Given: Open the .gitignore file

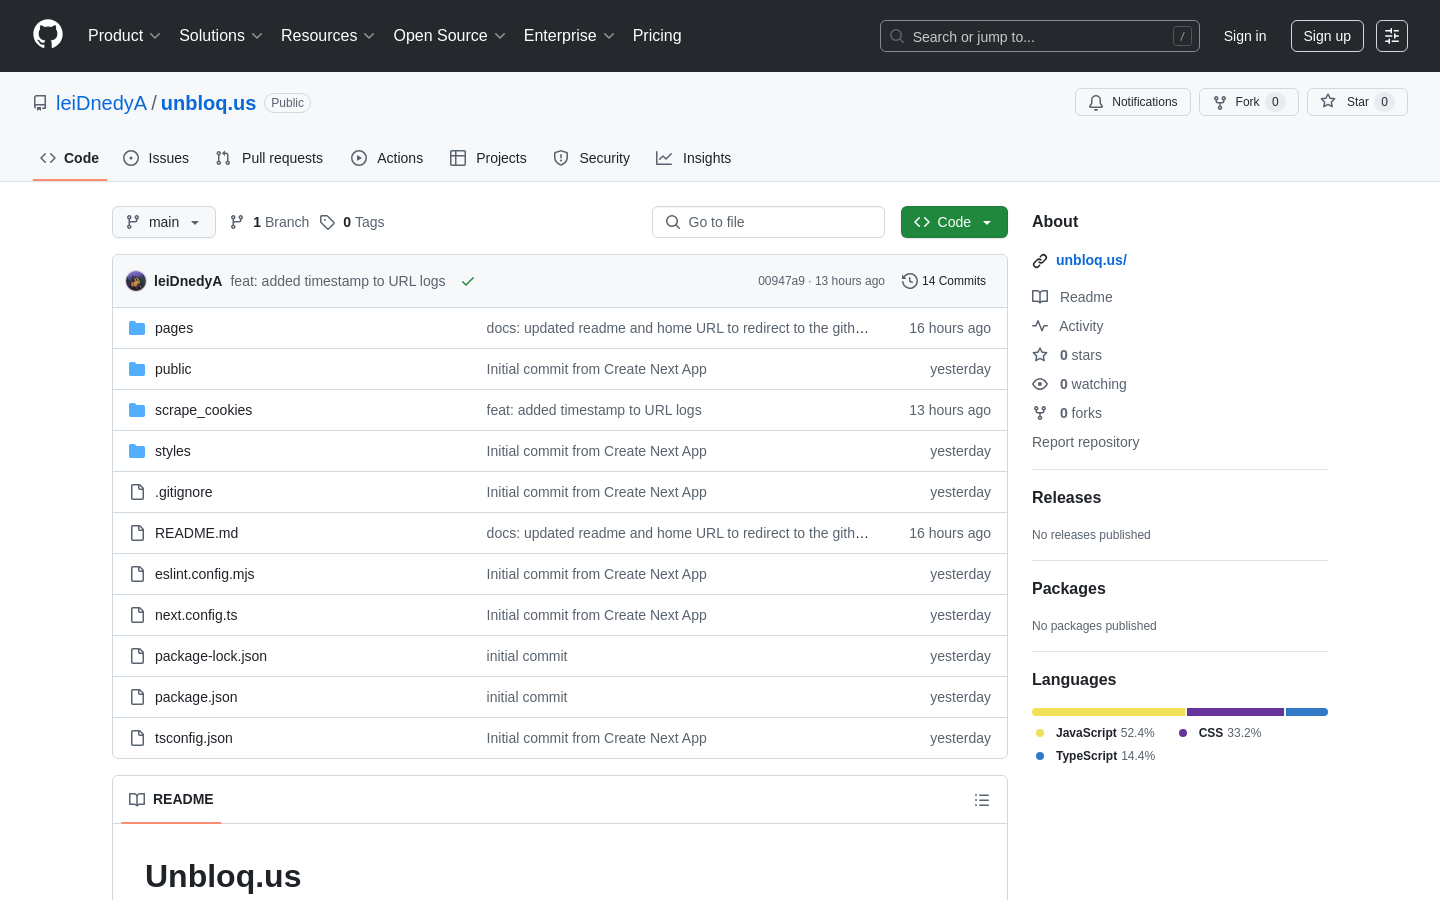Looking at the screenshot, I should (x=184, y=492).
